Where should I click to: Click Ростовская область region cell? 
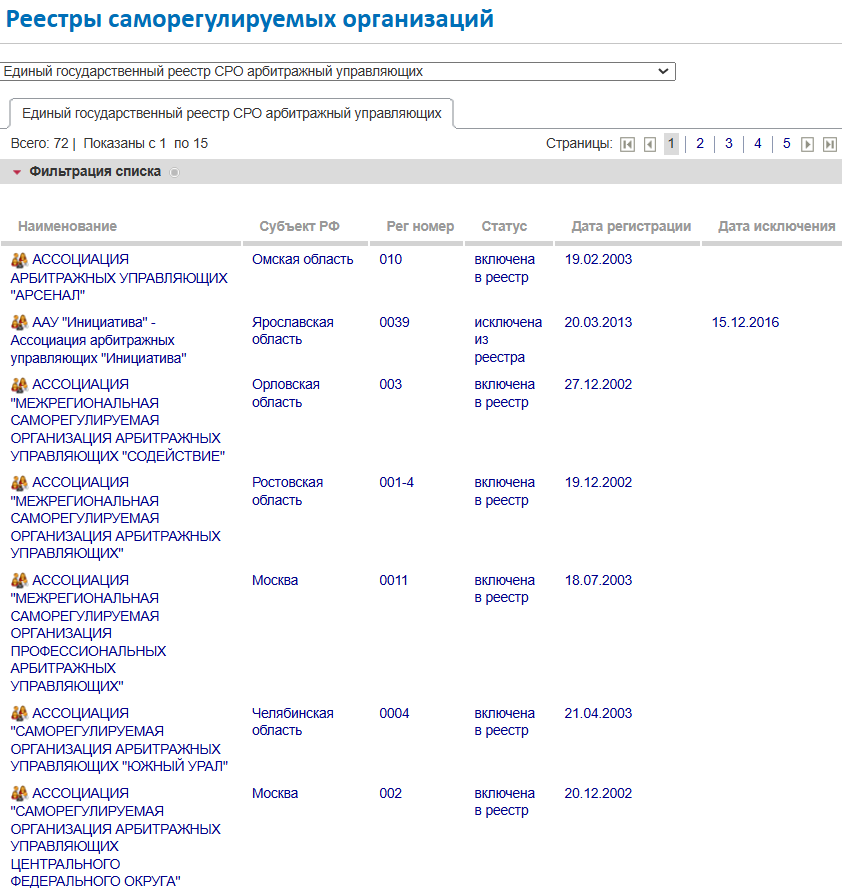tap(287, 491)
